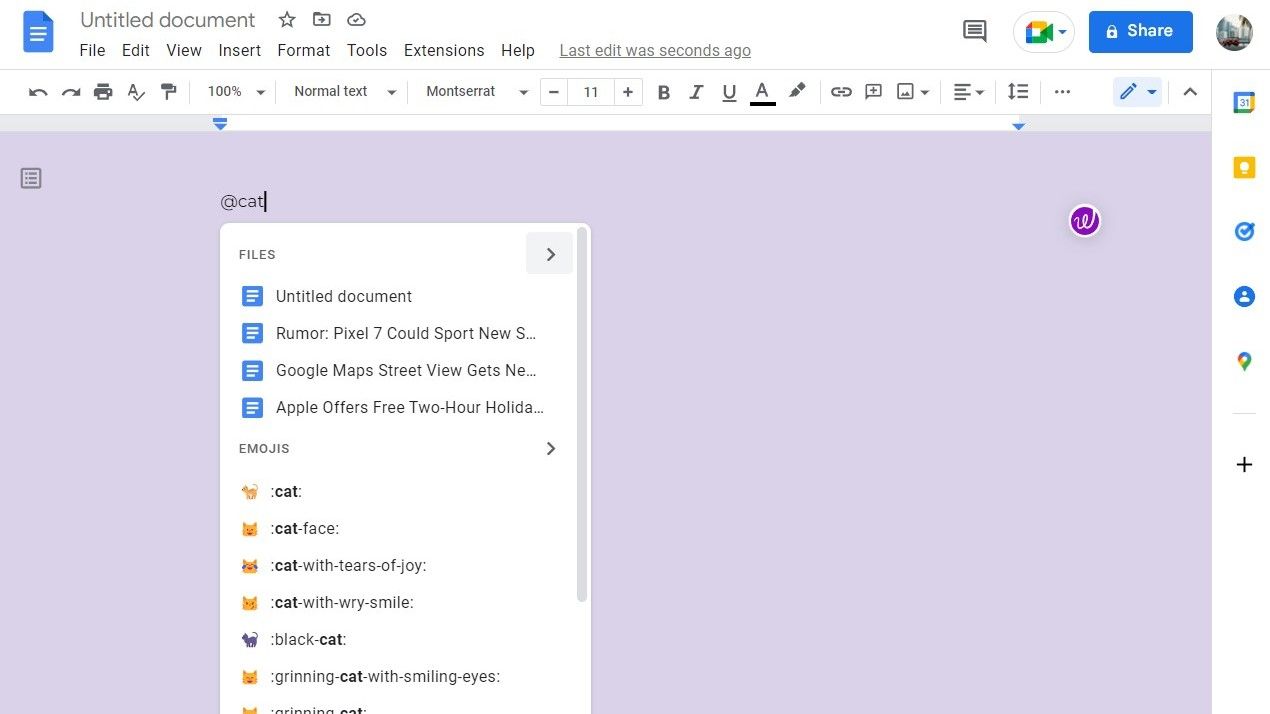Open the Extensions menu
This screenshot has width=1270, height=714.
pyautogui.click(x=443, y=50)
